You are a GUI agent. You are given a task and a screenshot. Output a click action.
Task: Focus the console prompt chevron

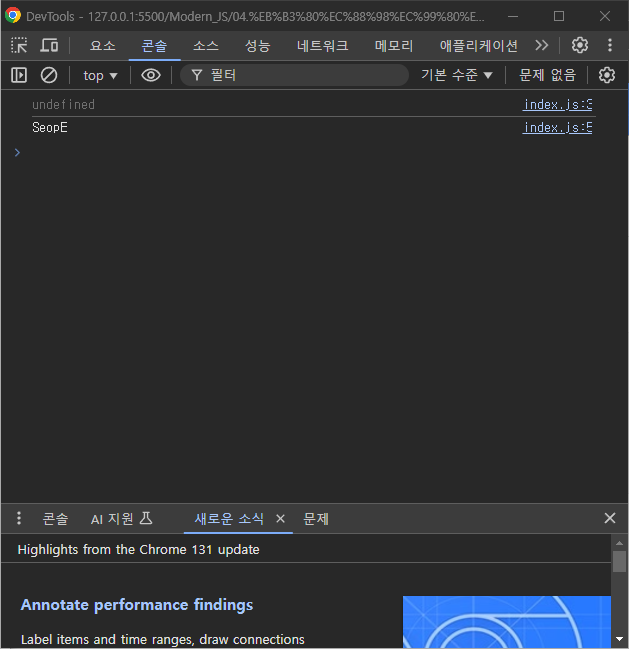17,153
